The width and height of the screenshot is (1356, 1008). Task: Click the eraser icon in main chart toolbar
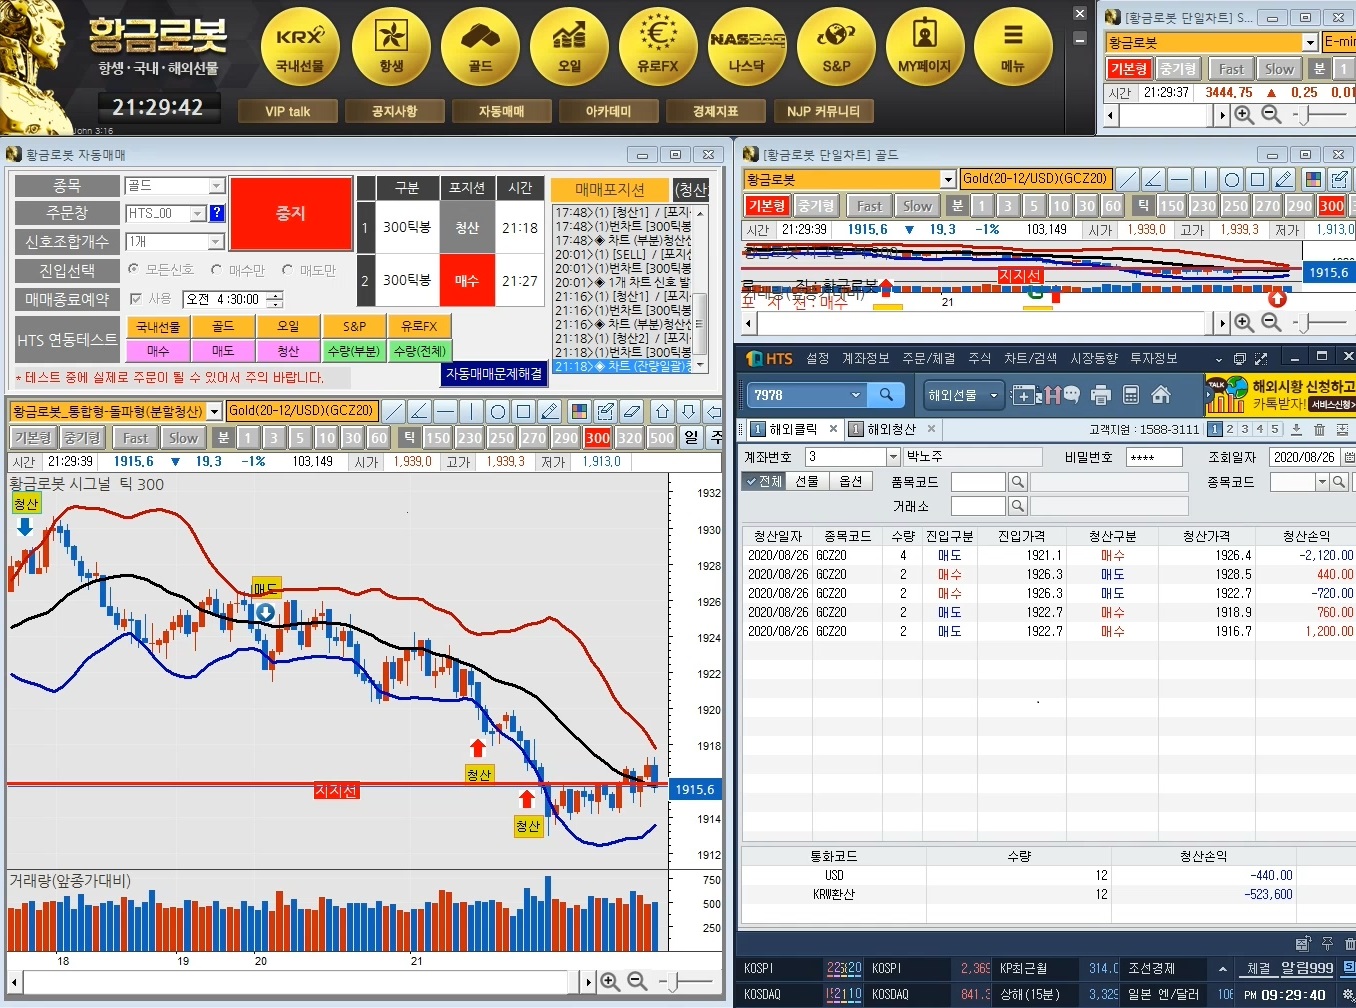coord(632,411)
